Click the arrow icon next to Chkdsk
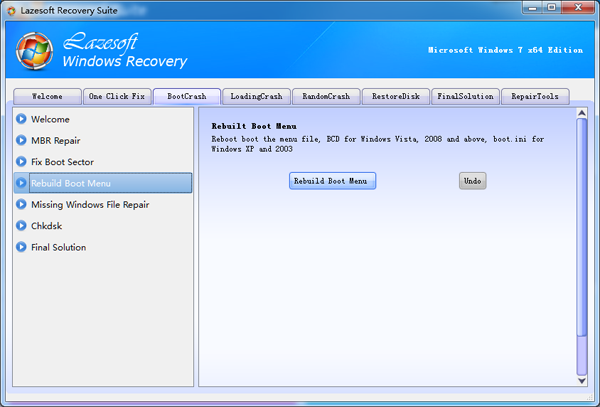 [21, 226]
